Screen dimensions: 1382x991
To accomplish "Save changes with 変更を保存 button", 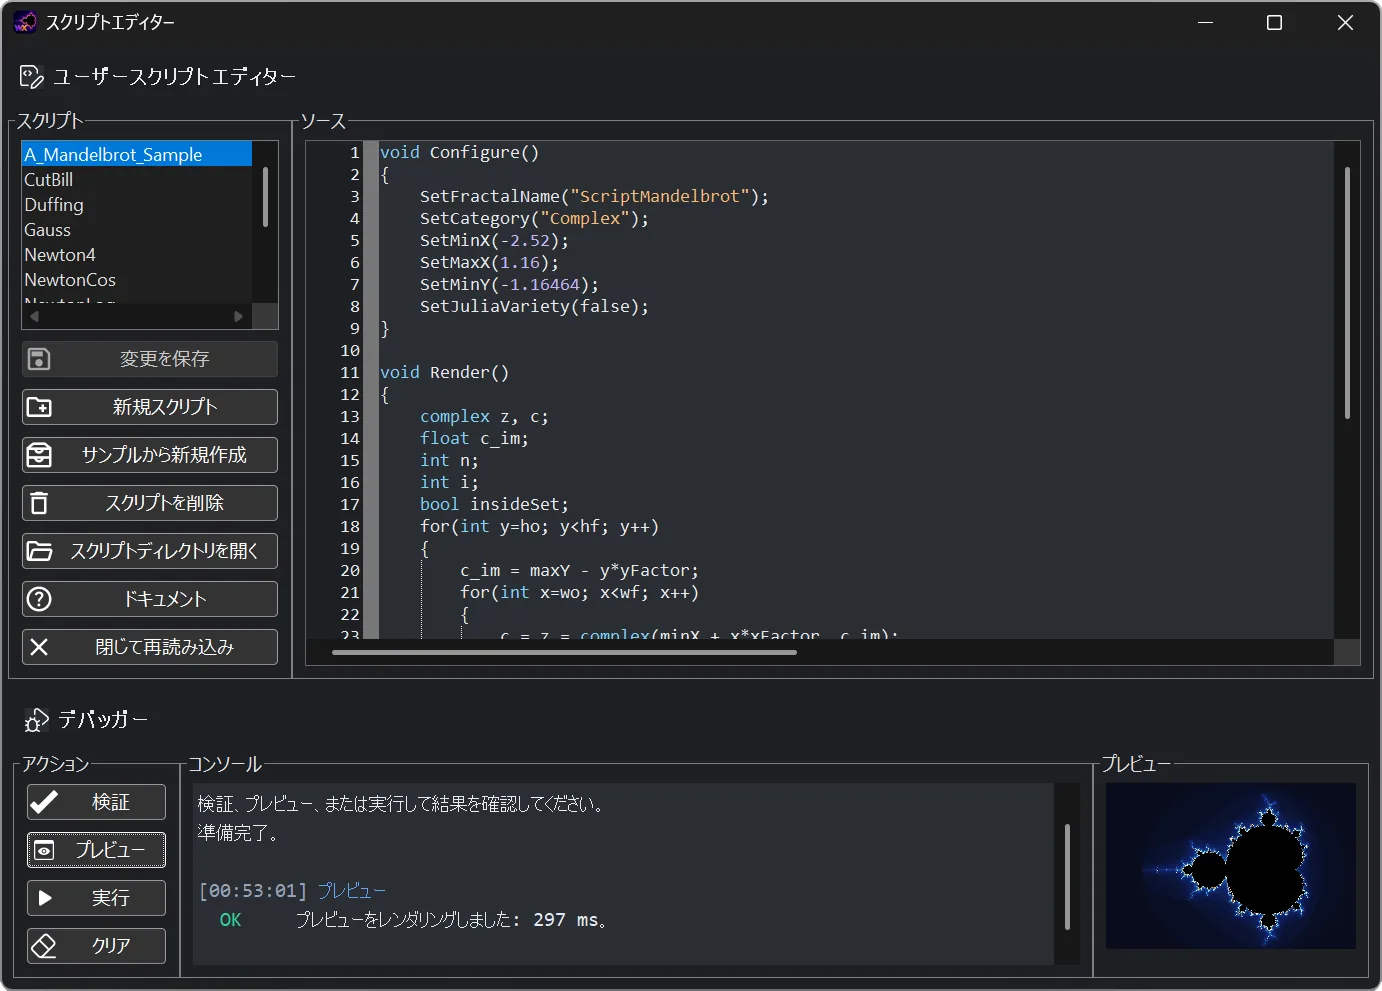I will point(150,359).
